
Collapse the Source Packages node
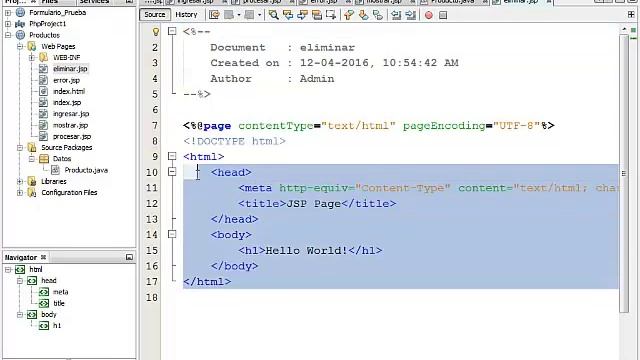(20, 147)
